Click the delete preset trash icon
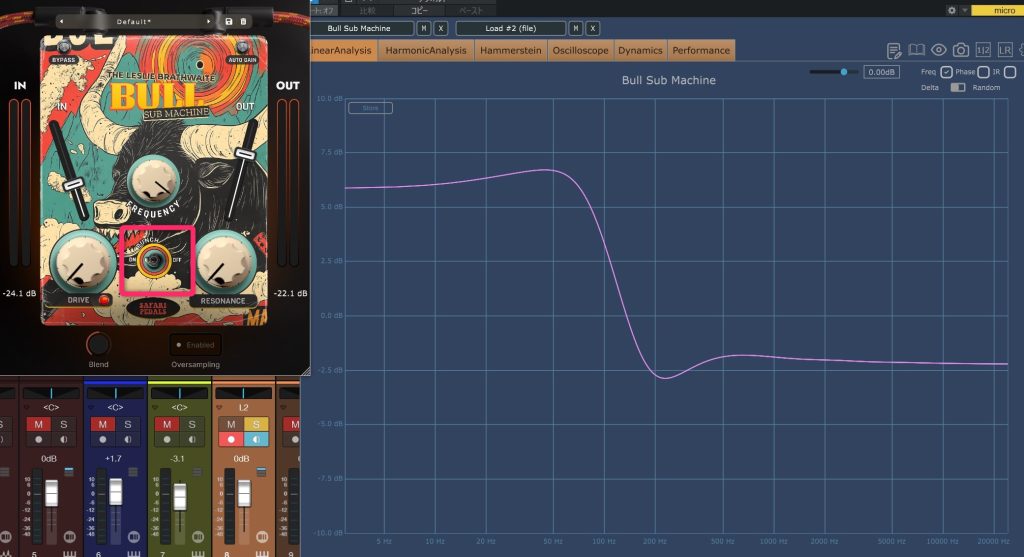 [x=243, y=21]
